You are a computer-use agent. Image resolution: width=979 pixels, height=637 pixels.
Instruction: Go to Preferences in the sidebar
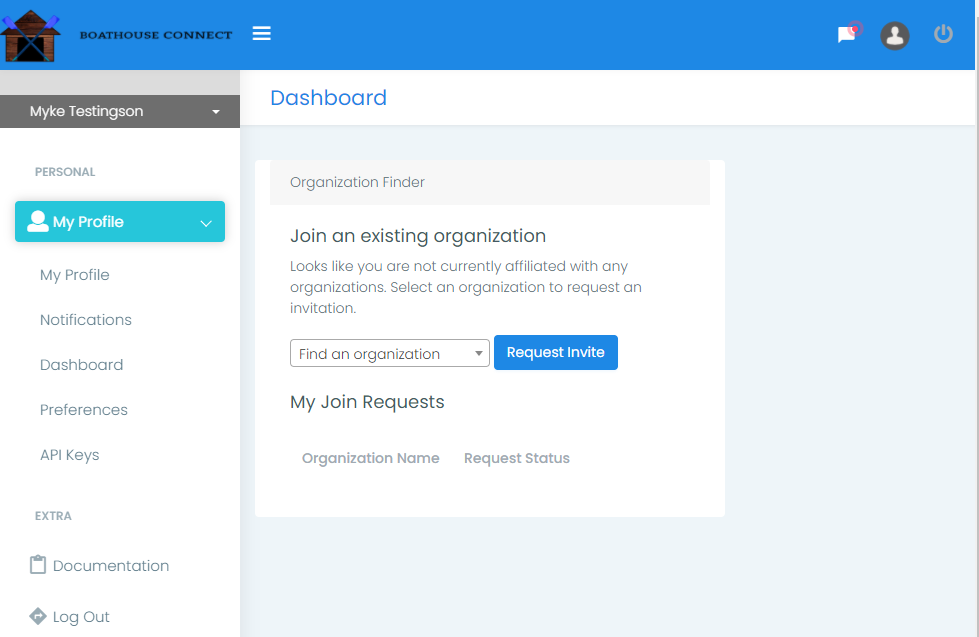83,409
